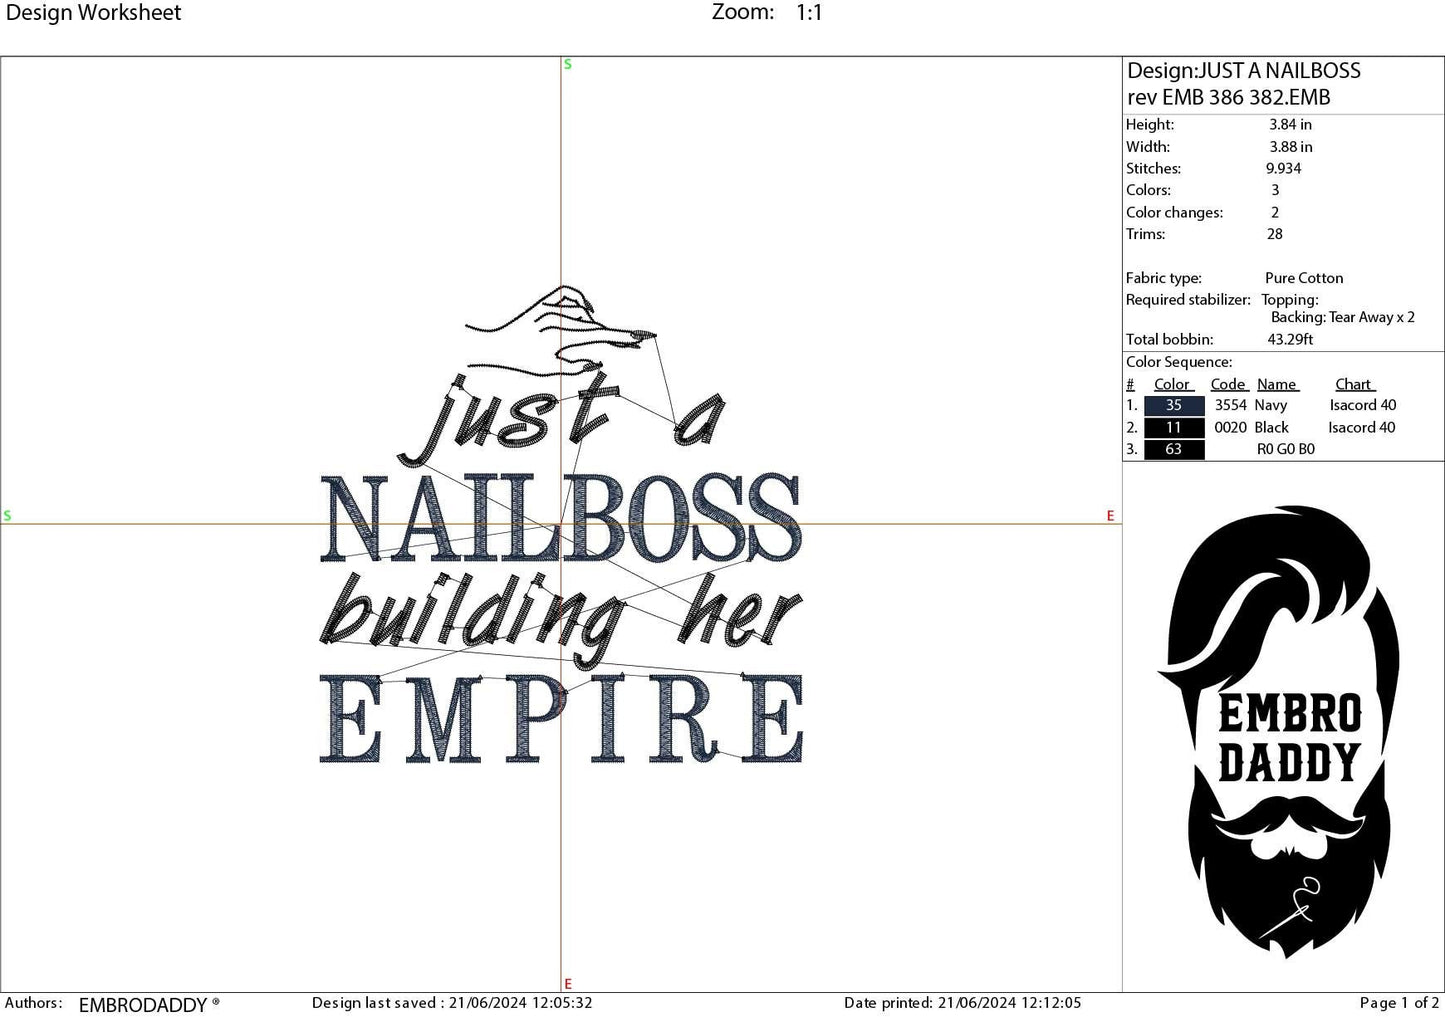Expand the Chart column header

1353,384
